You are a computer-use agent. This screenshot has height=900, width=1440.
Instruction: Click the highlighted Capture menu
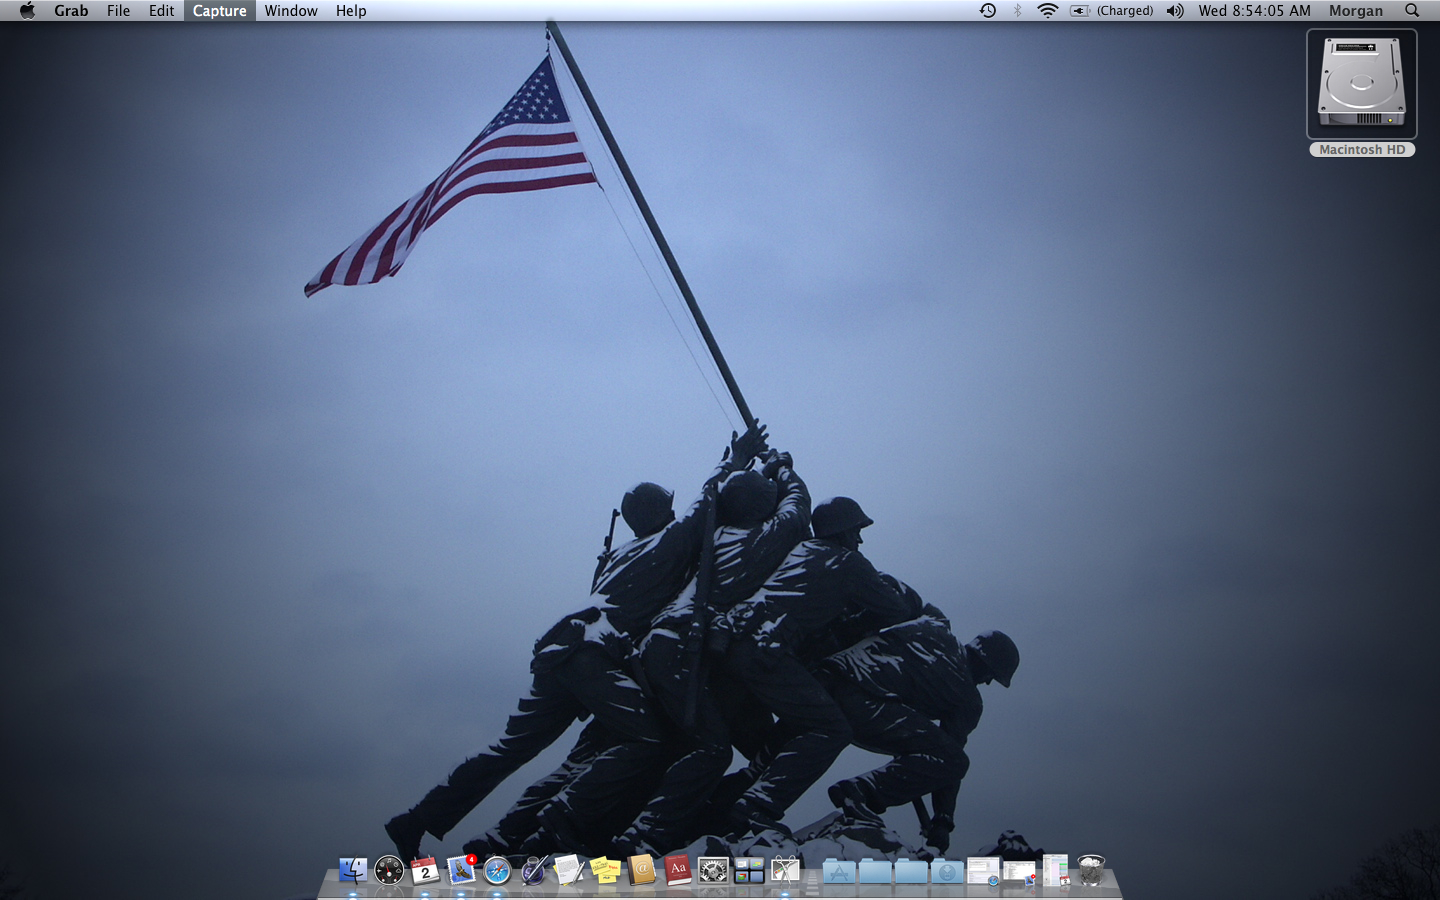click(x=219, y=10)
